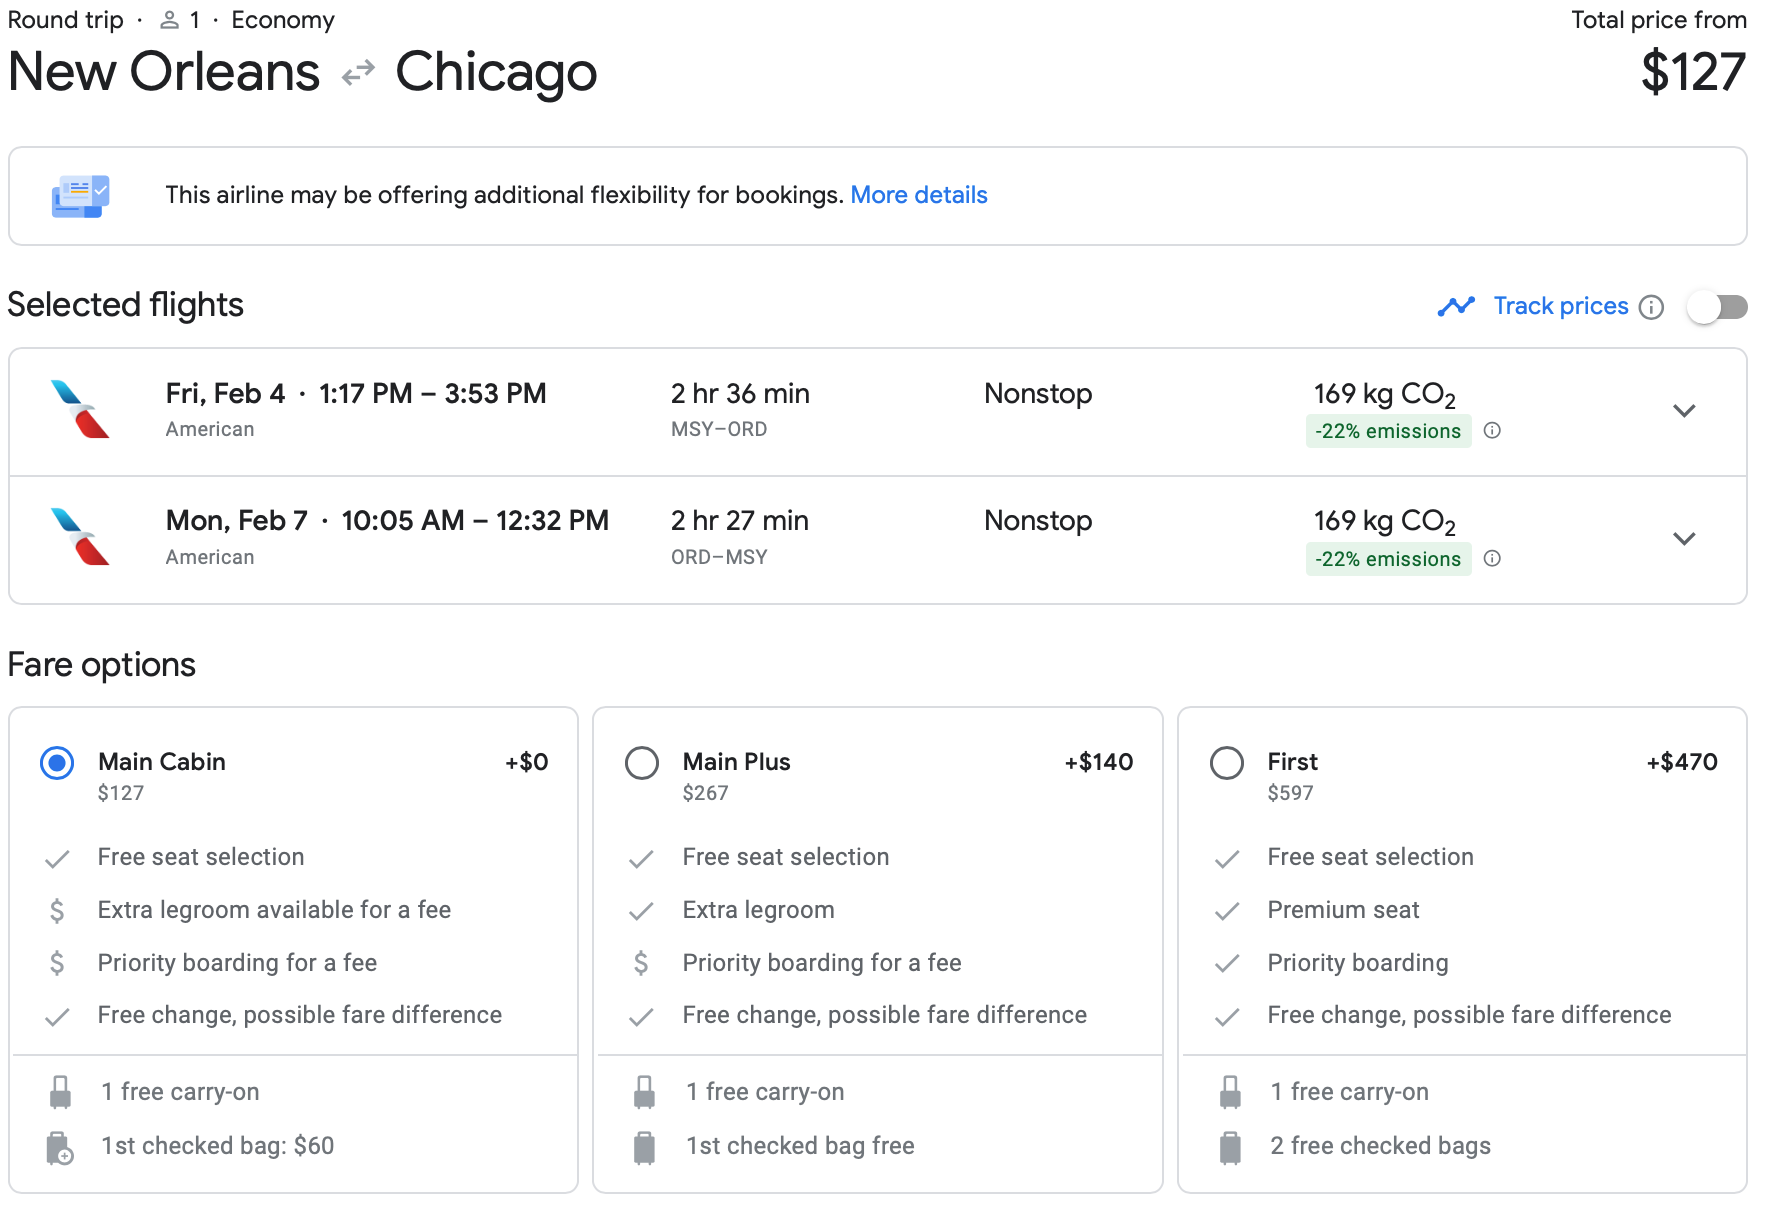The width and height of the screenshot is (1780, 1218).
Task: Click emissions info icon for Feb 7 flight
Action: tap(1492, 559)
